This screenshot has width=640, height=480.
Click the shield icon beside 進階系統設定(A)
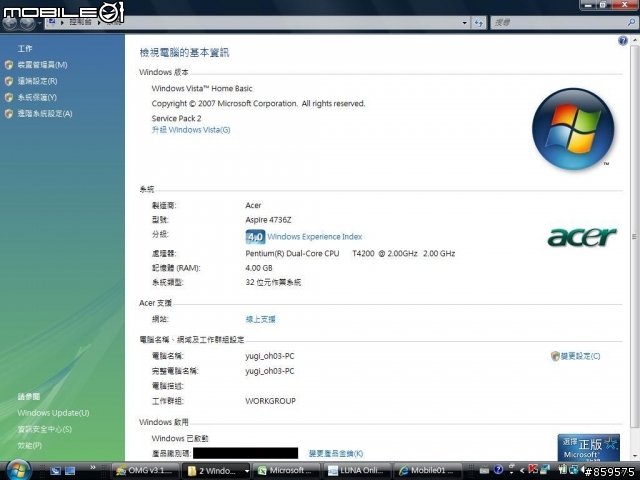pos(9,114)
